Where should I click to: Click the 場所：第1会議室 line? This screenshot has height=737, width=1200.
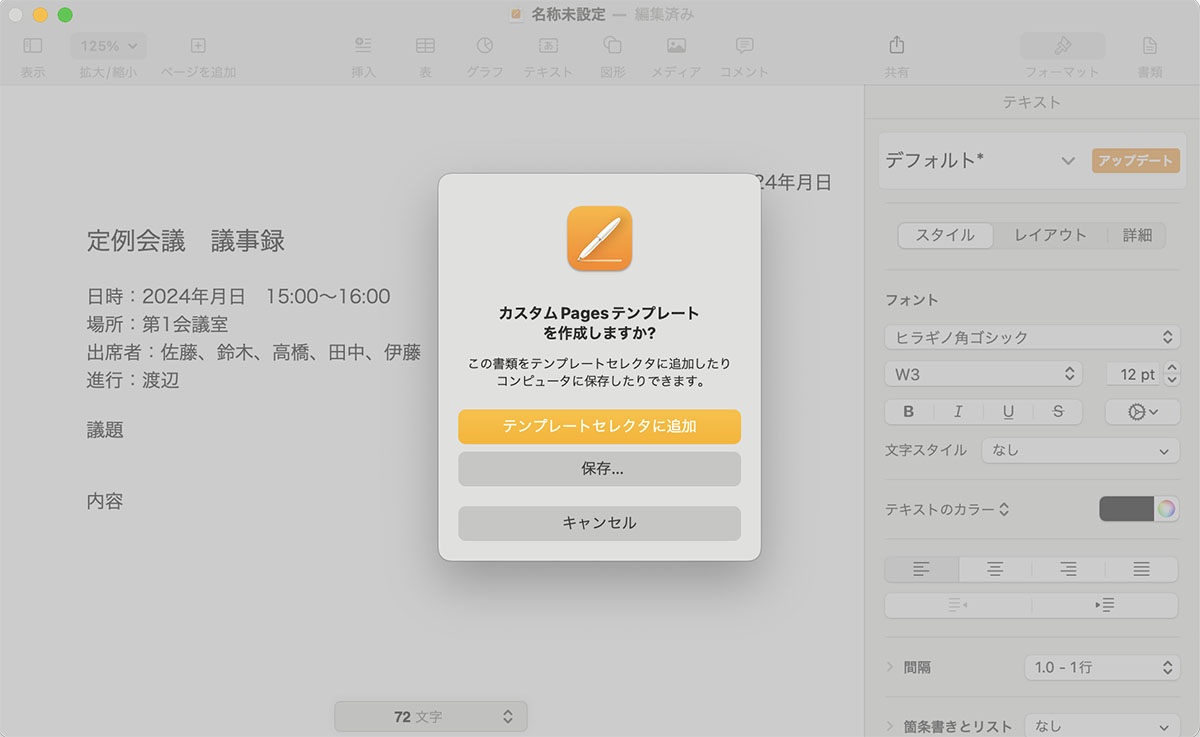click(x=158, y=324)
